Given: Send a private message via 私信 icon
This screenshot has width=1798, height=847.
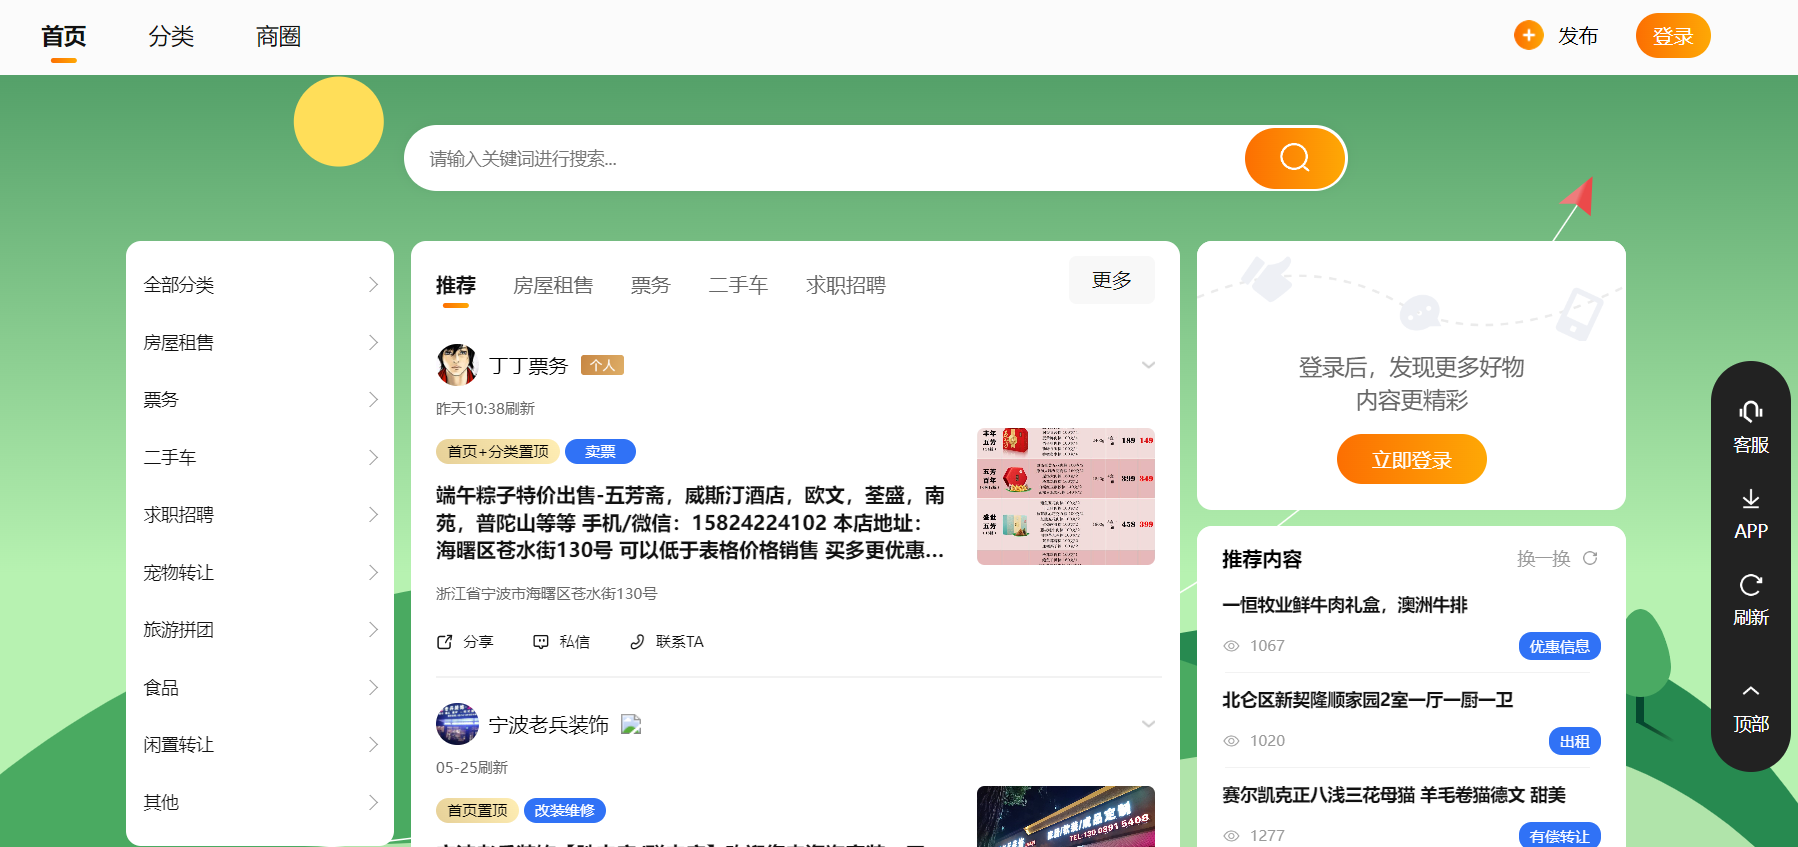Looking at the screenshot, I should [x=541, y=642].
